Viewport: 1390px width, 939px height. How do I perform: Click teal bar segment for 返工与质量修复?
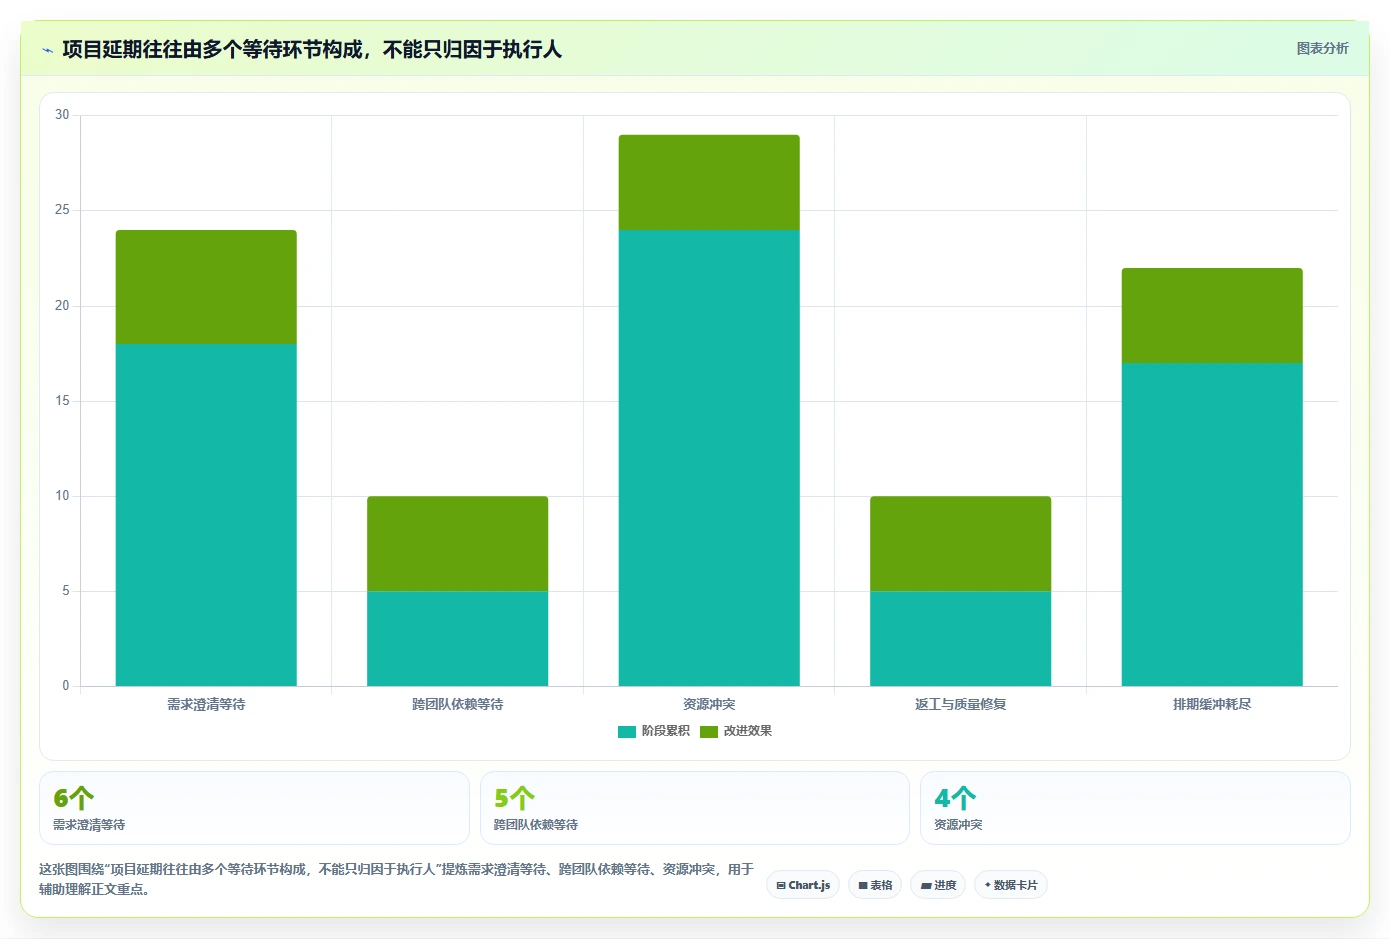coord(960,638)
